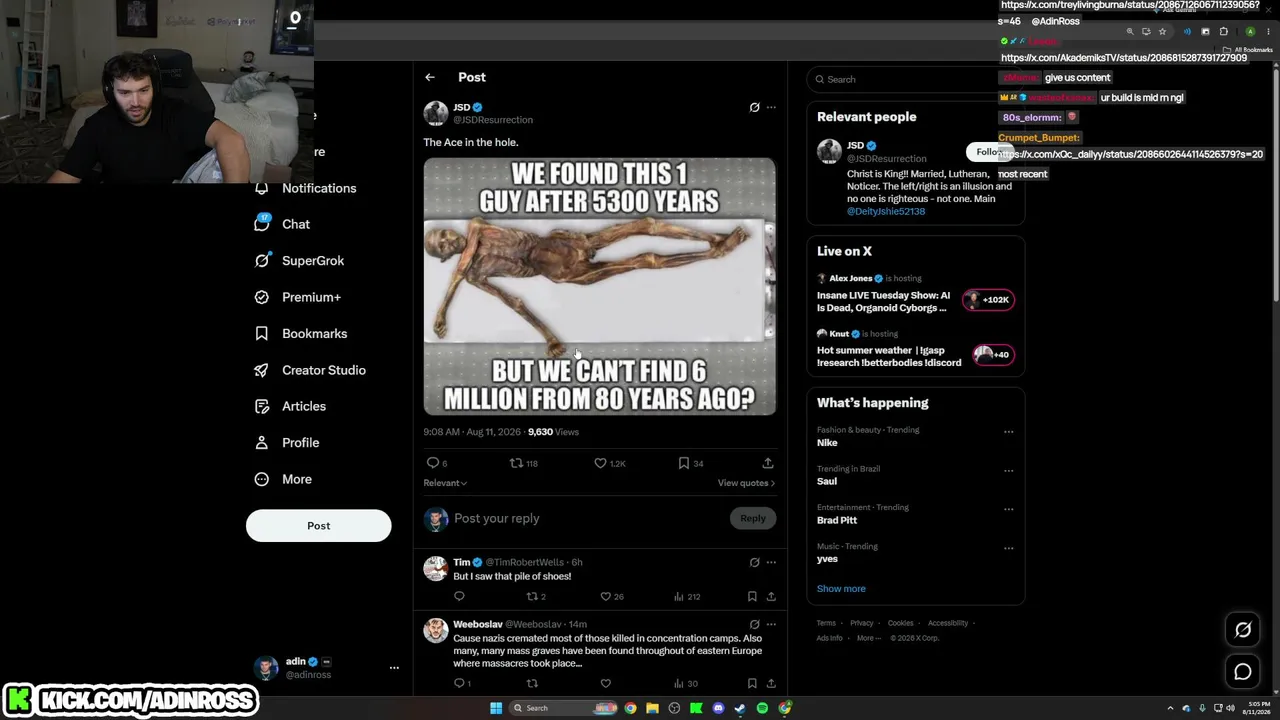Screen dimensions: 1280x720
Task: Click the white Post compose button
Action: [x=318, y=525]
